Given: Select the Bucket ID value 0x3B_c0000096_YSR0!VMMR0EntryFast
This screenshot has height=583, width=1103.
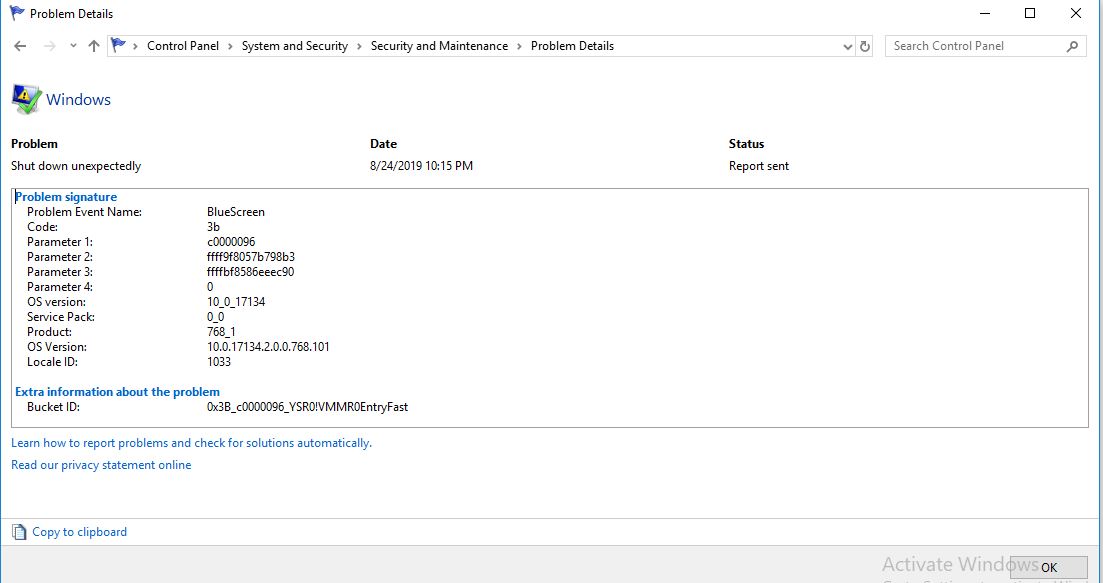Looking at the screenshot, I should pyautogui.click(x=307, y=406).
